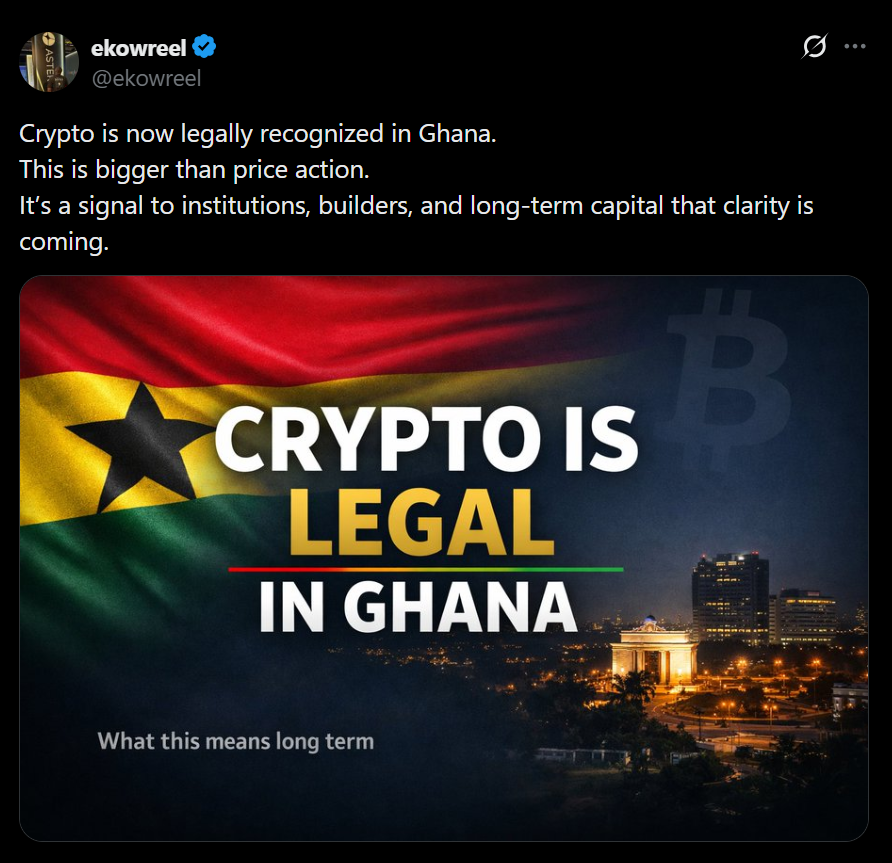This screenshot has height=863, width=892.
Task: Open the three-dot More options menu
Action: click(855, 47)
